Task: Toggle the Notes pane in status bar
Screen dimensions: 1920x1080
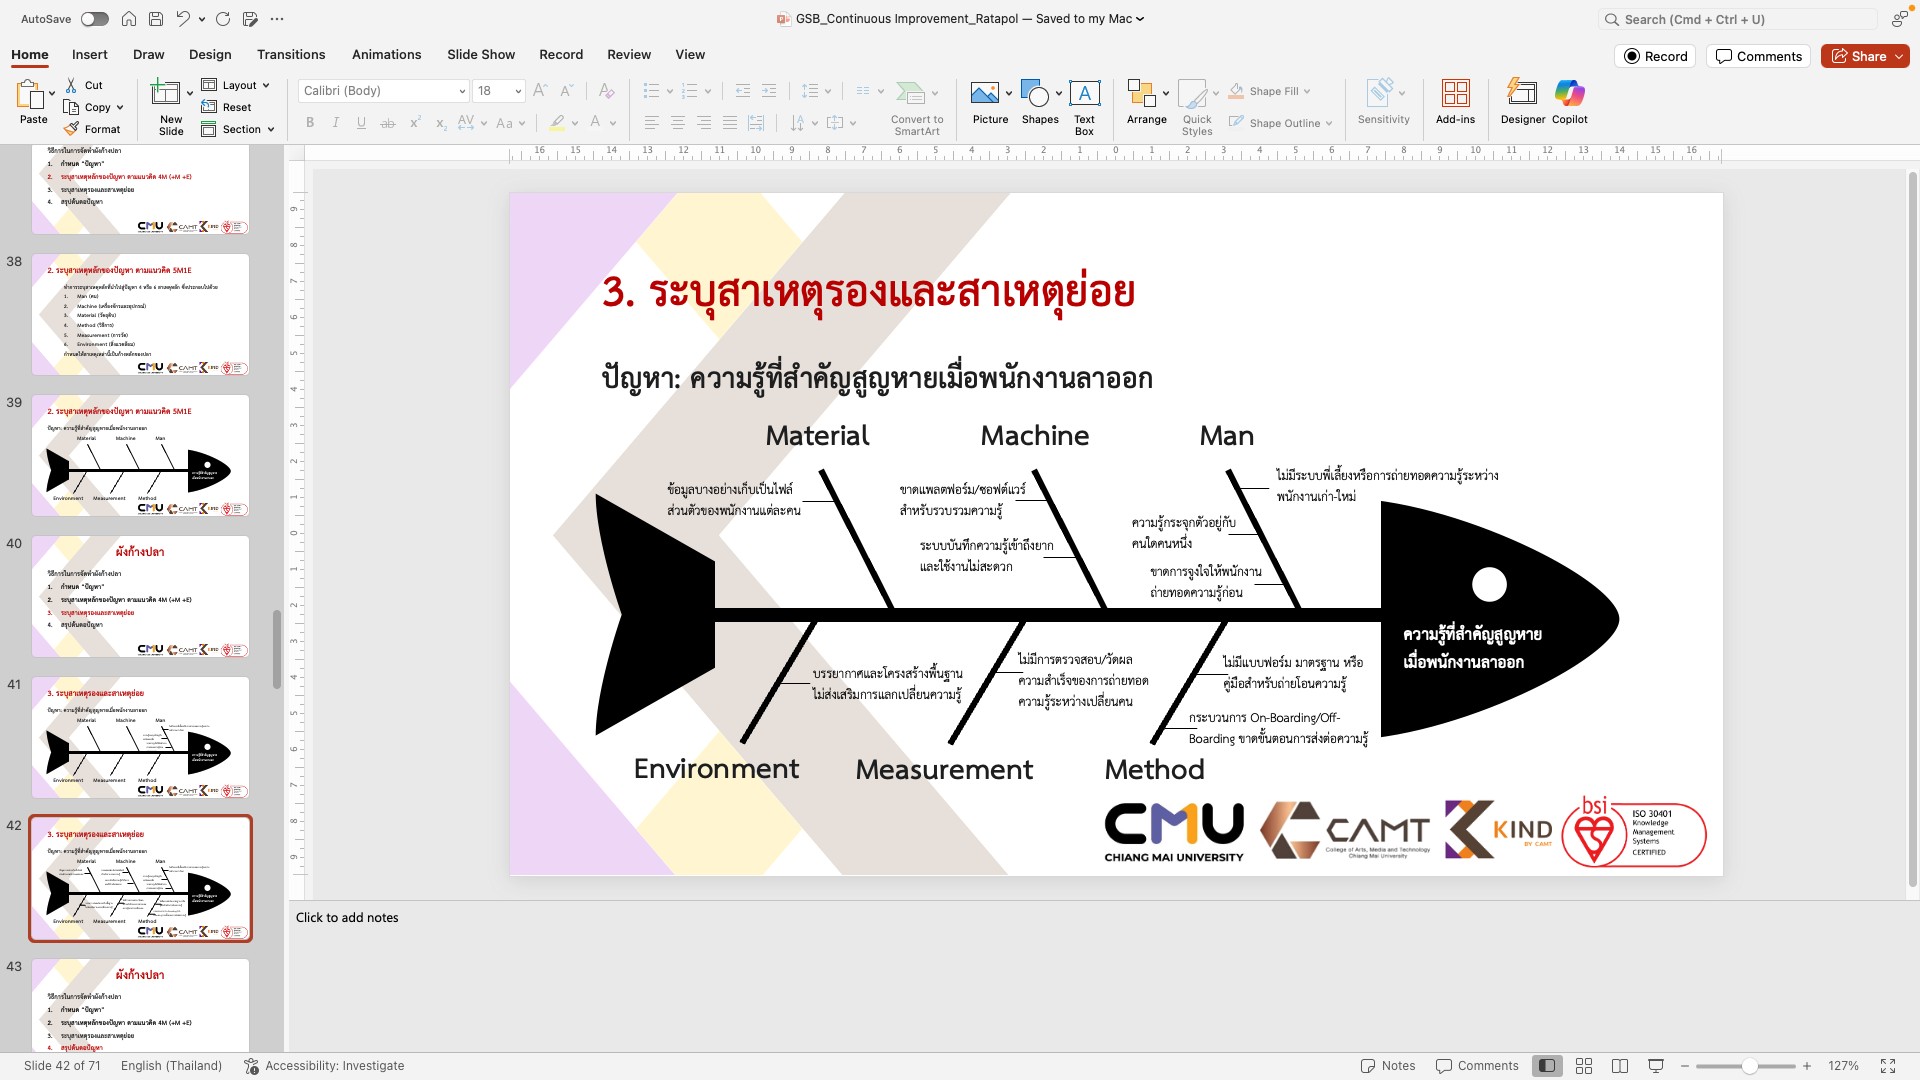Action: [x=1388, y=1066]
